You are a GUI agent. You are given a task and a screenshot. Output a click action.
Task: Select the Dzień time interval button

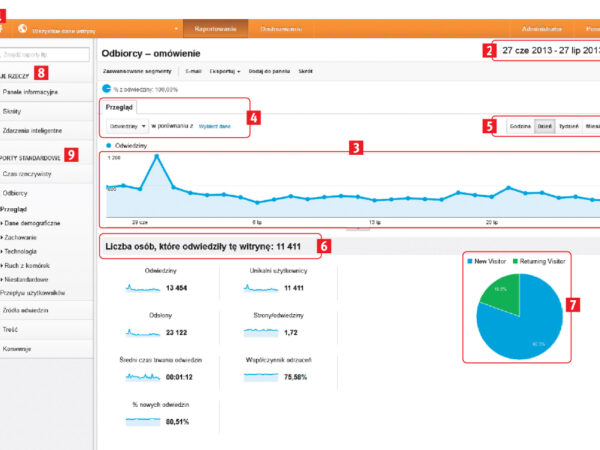pos(546,126)
